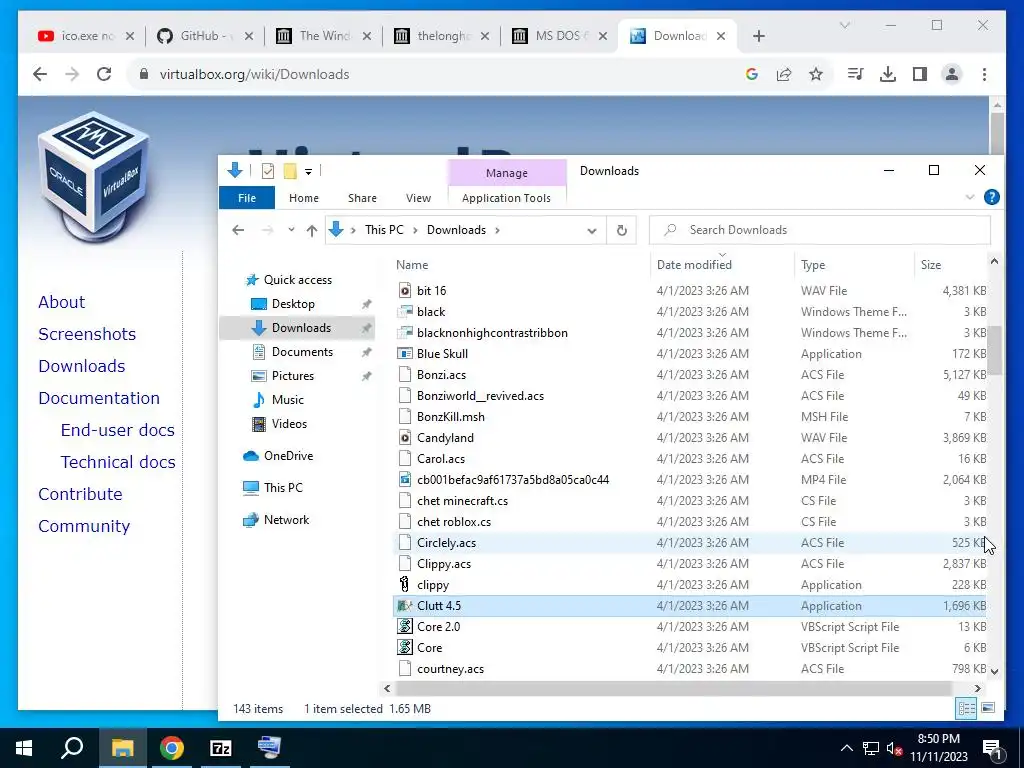Switch to Details view icon
Screen dimensions: 1024x768
pyautogui.click(x=967, y=709)
